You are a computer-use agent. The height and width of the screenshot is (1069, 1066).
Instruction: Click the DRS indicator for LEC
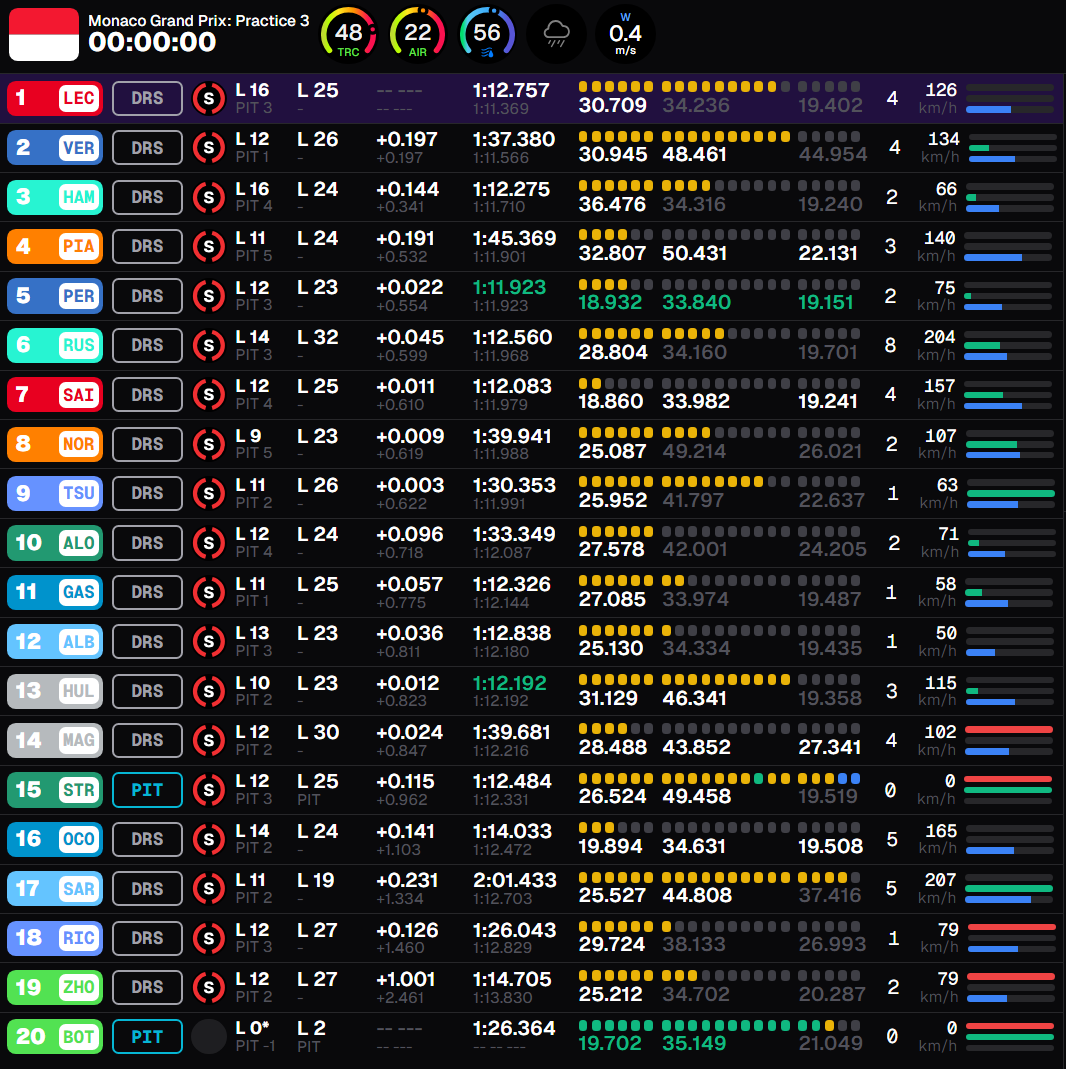[147, 98]
